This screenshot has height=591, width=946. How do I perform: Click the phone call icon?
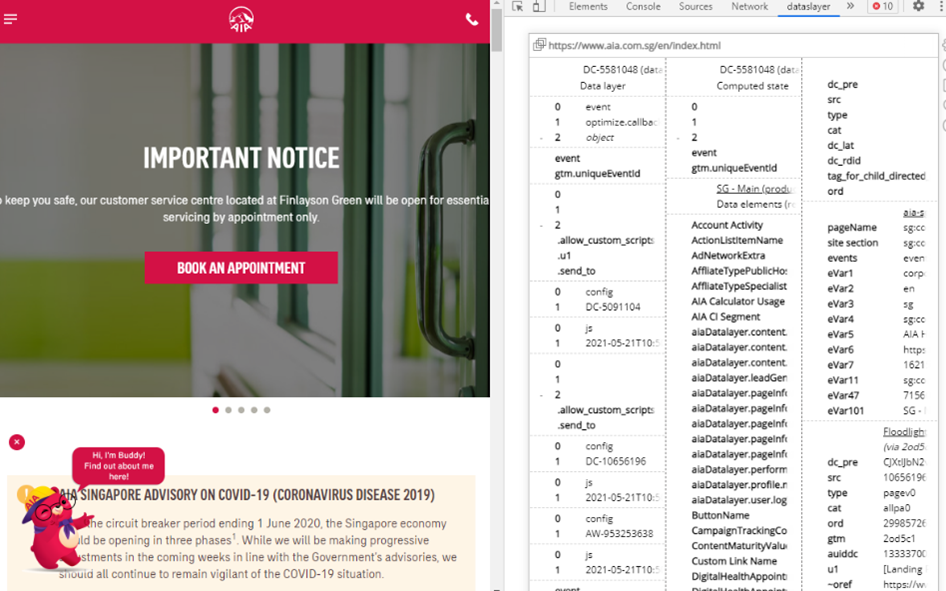click(471, 20)
